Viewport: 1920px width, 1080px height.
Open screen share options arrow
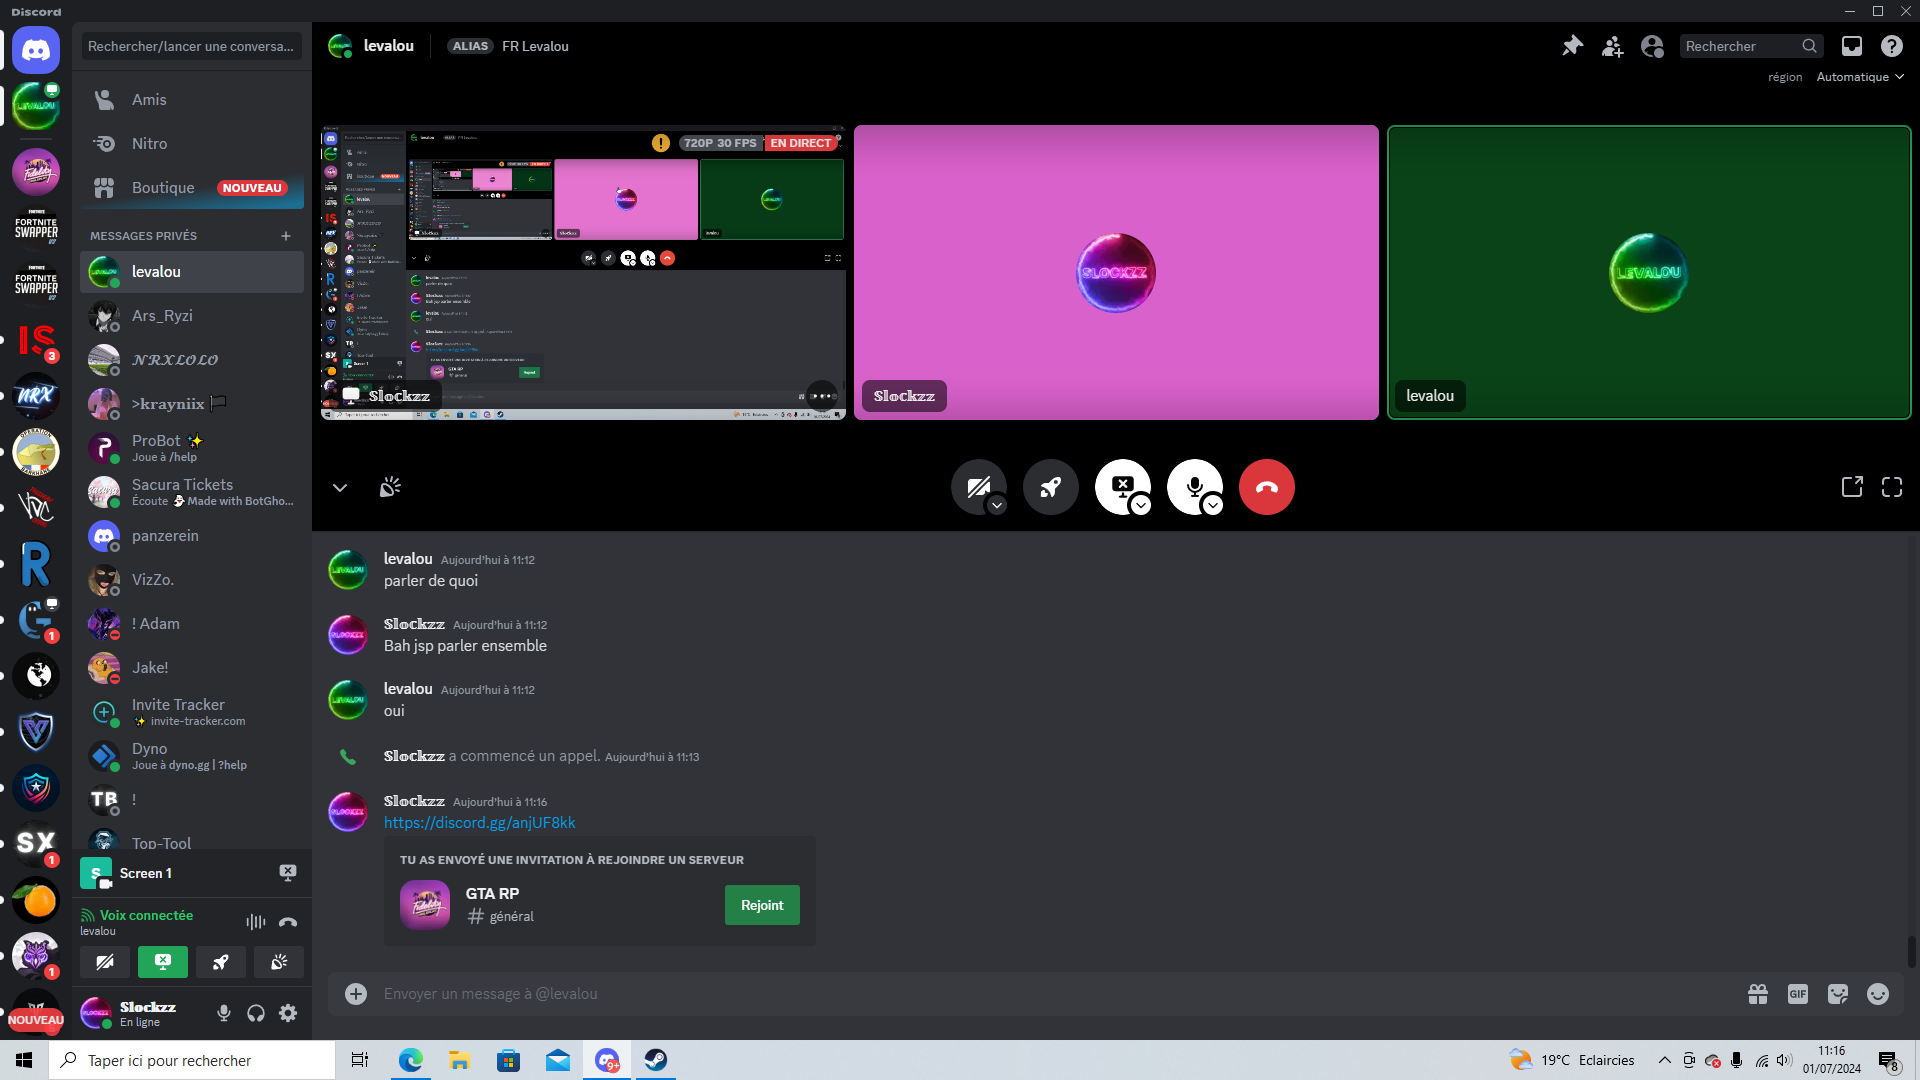coord(1141,506)
